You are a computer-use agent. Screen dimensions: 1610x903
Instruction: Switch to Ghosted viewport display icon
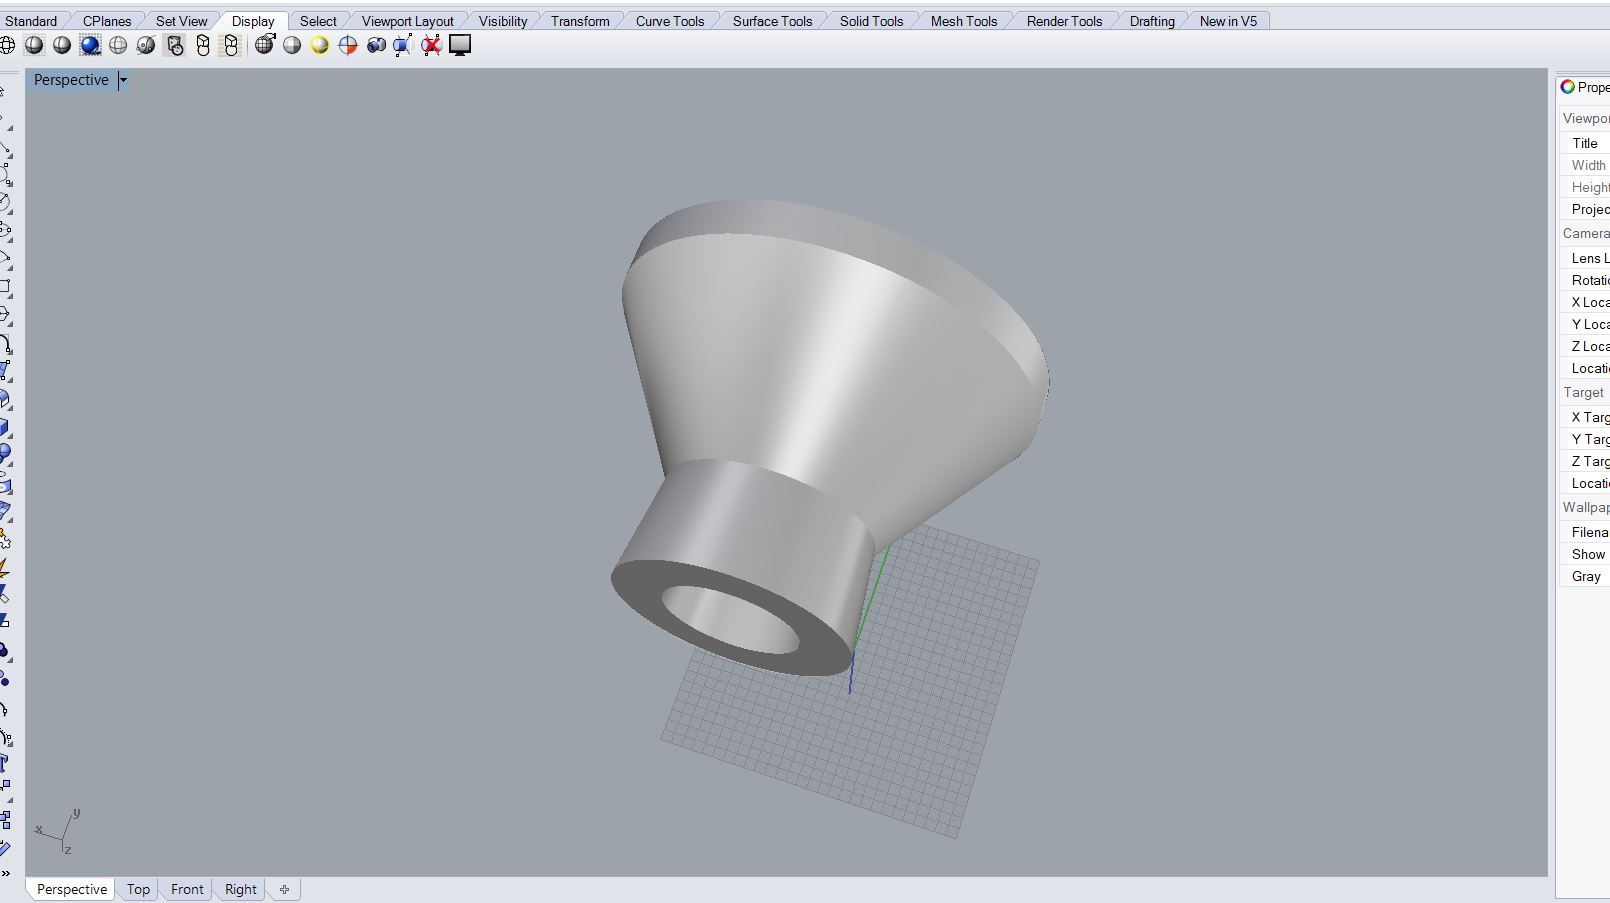point(118,45)
